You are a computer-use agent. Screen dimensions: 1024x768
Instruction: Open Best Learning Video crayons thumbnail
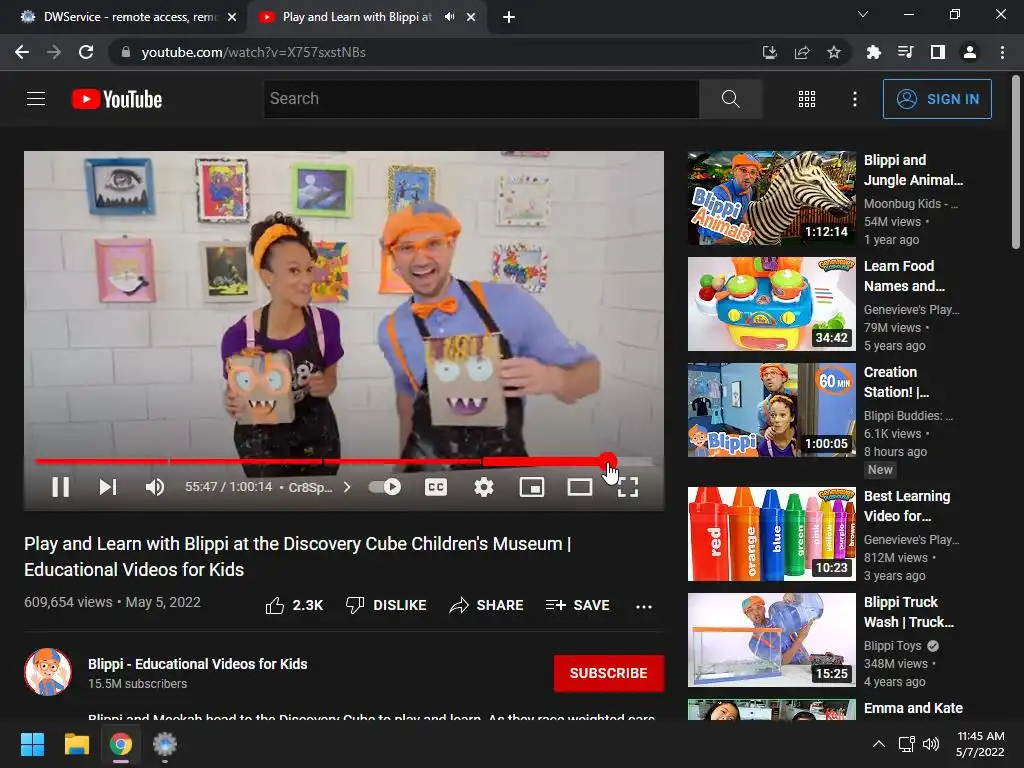[x=771, y=534]
